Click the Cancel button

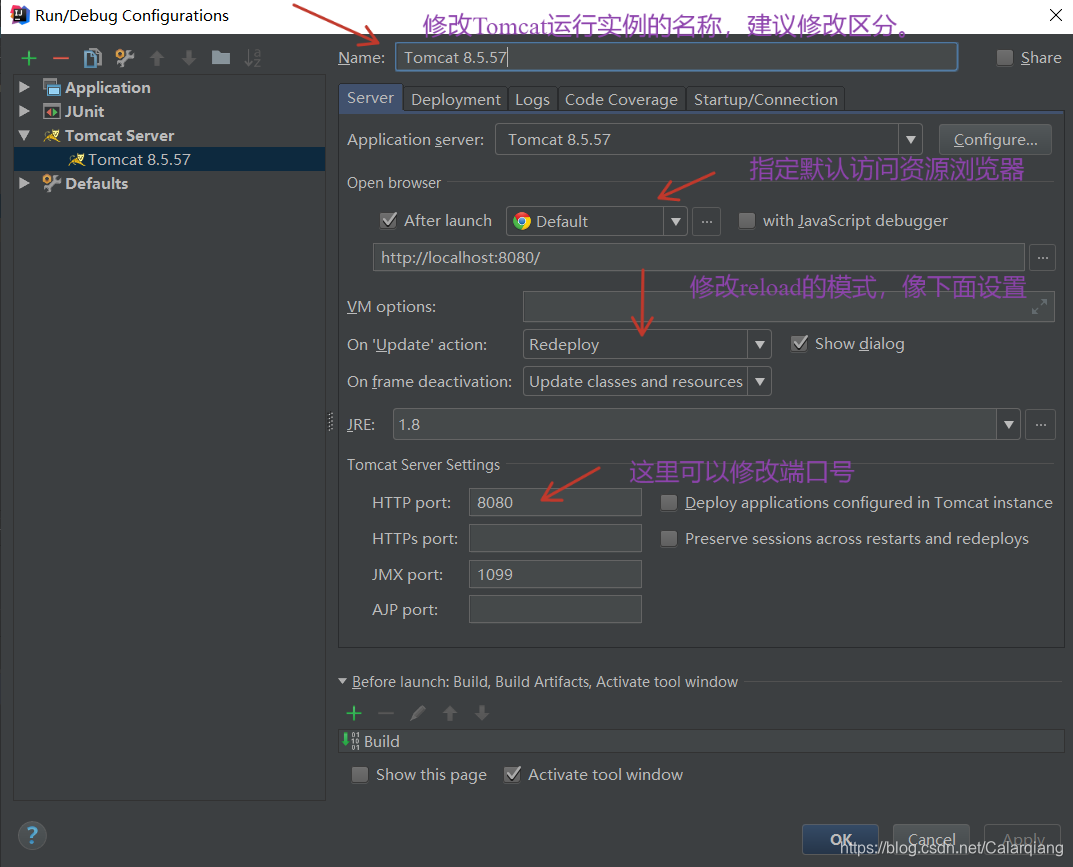pyautogui.click(x=931, y=840)
